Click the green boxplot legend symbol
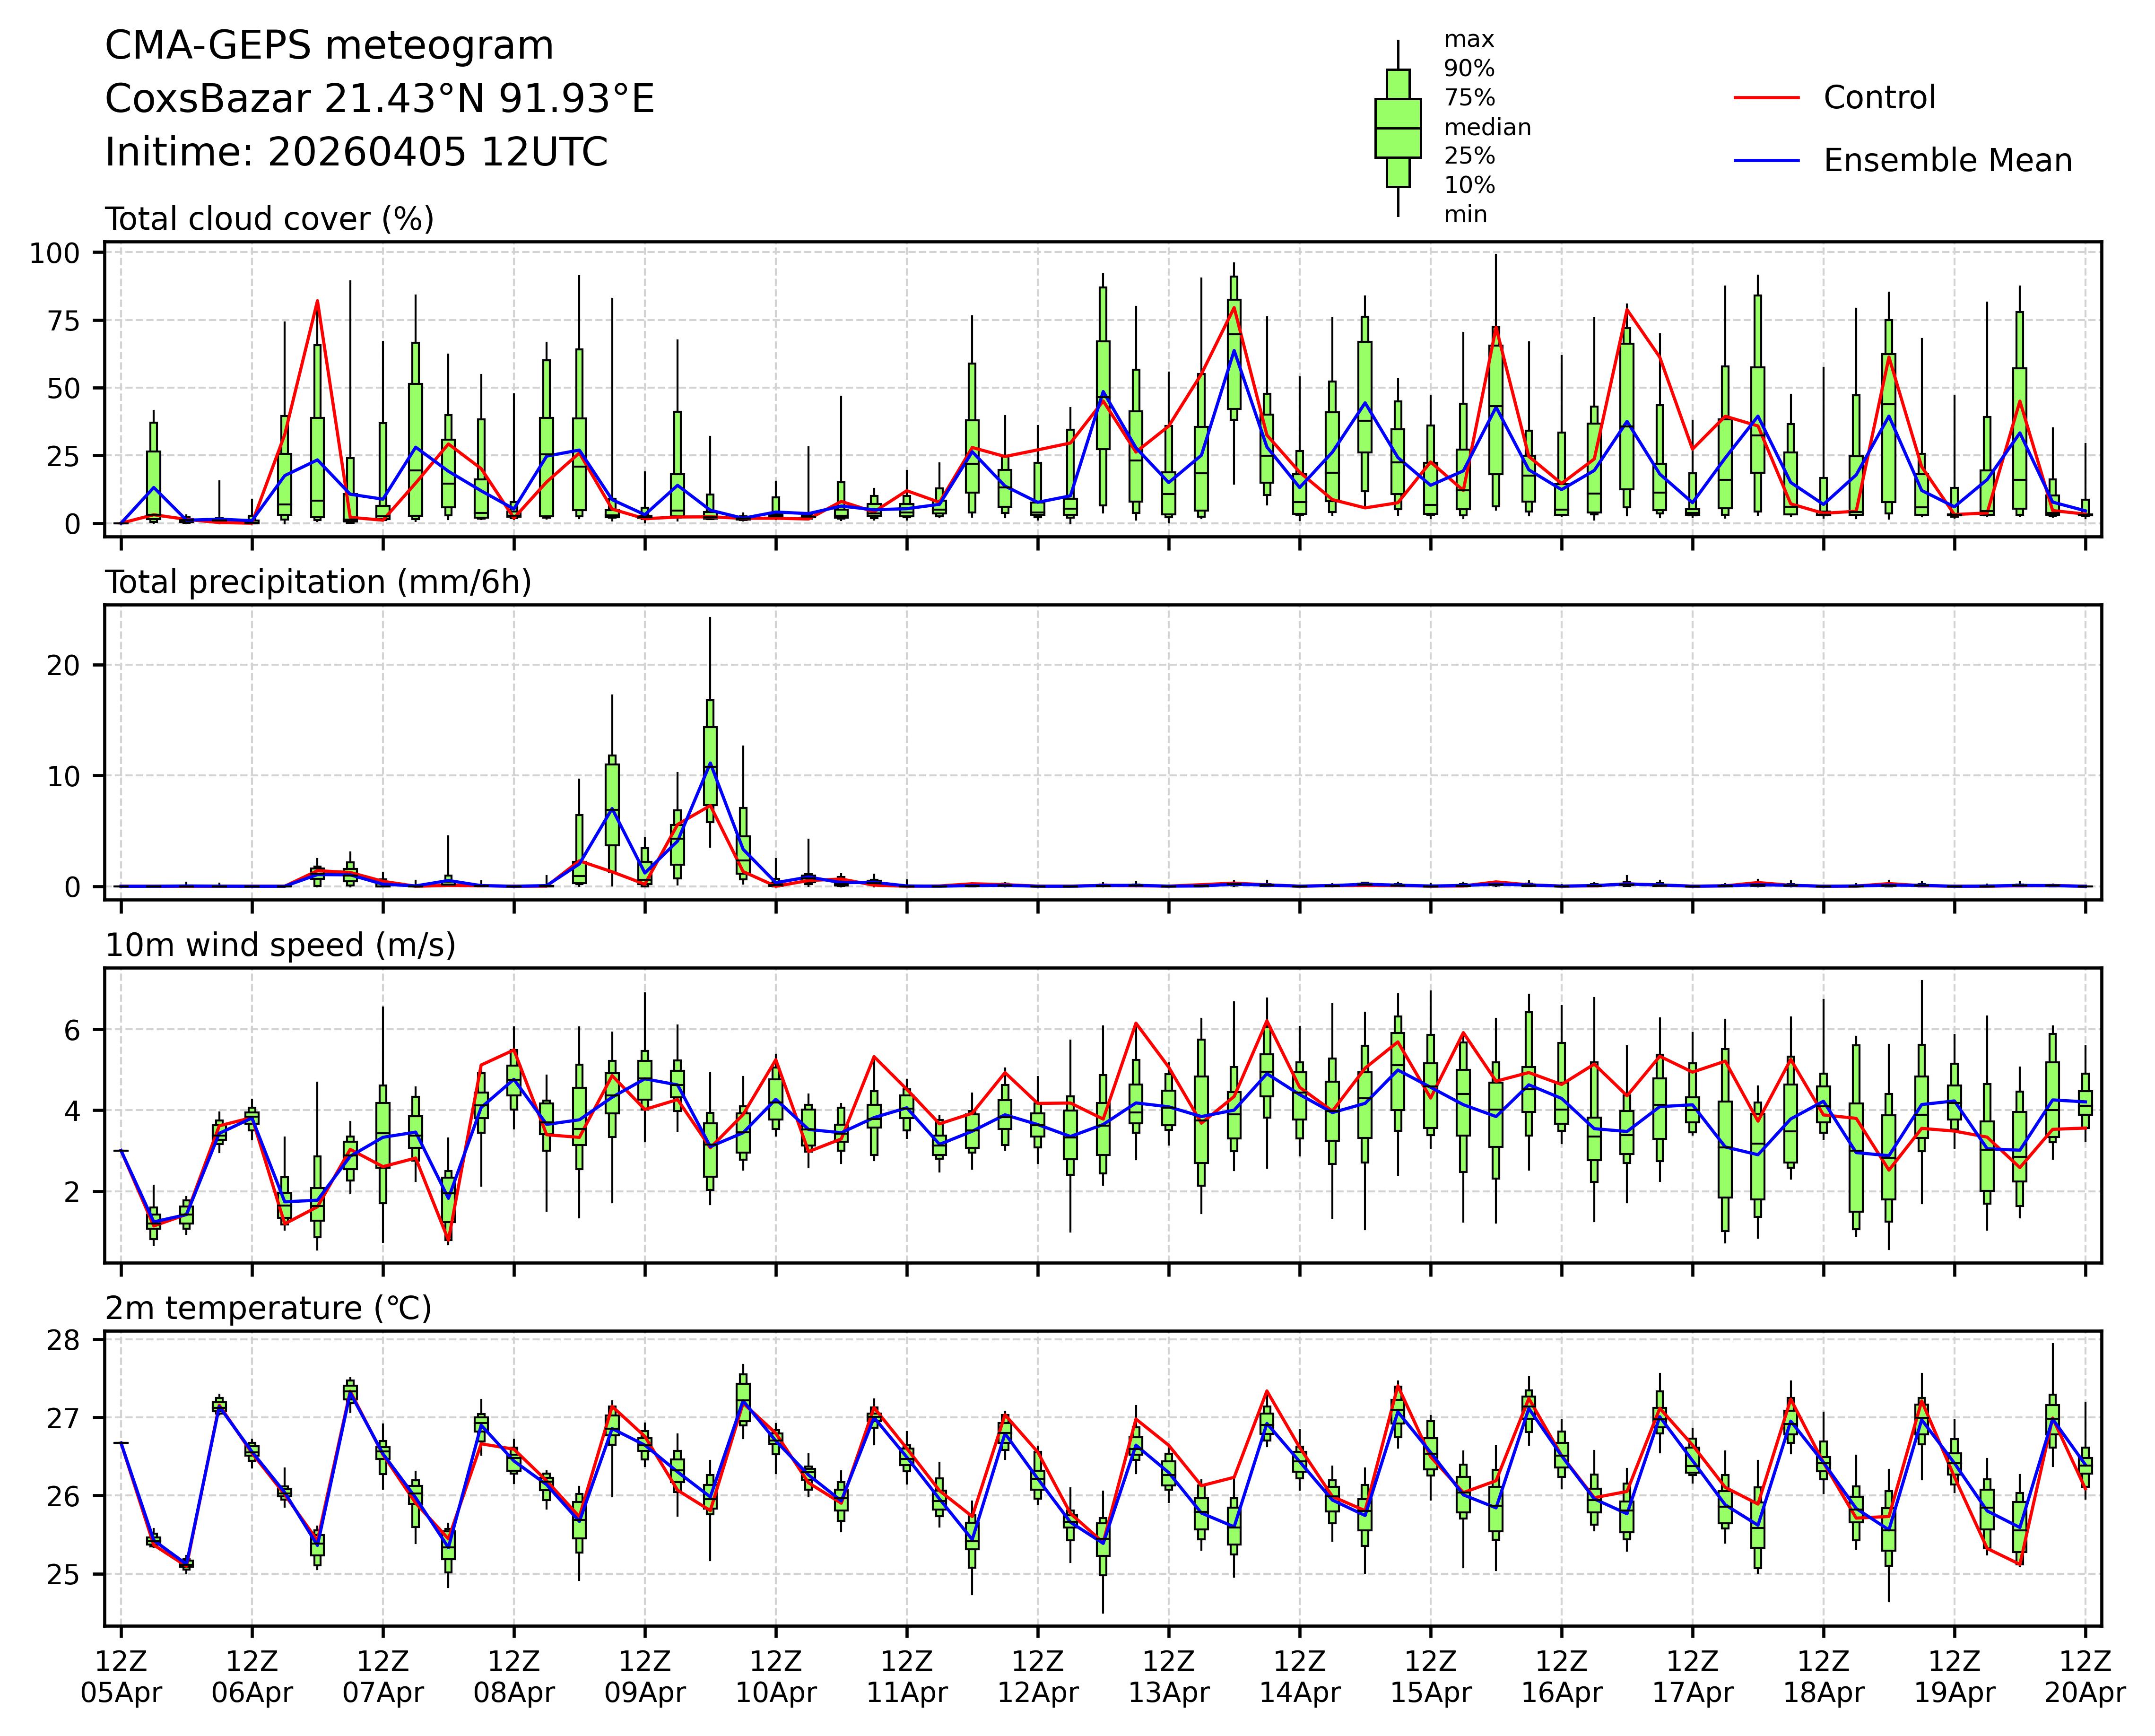The image size is (2155, 1736). (1397, 128)
